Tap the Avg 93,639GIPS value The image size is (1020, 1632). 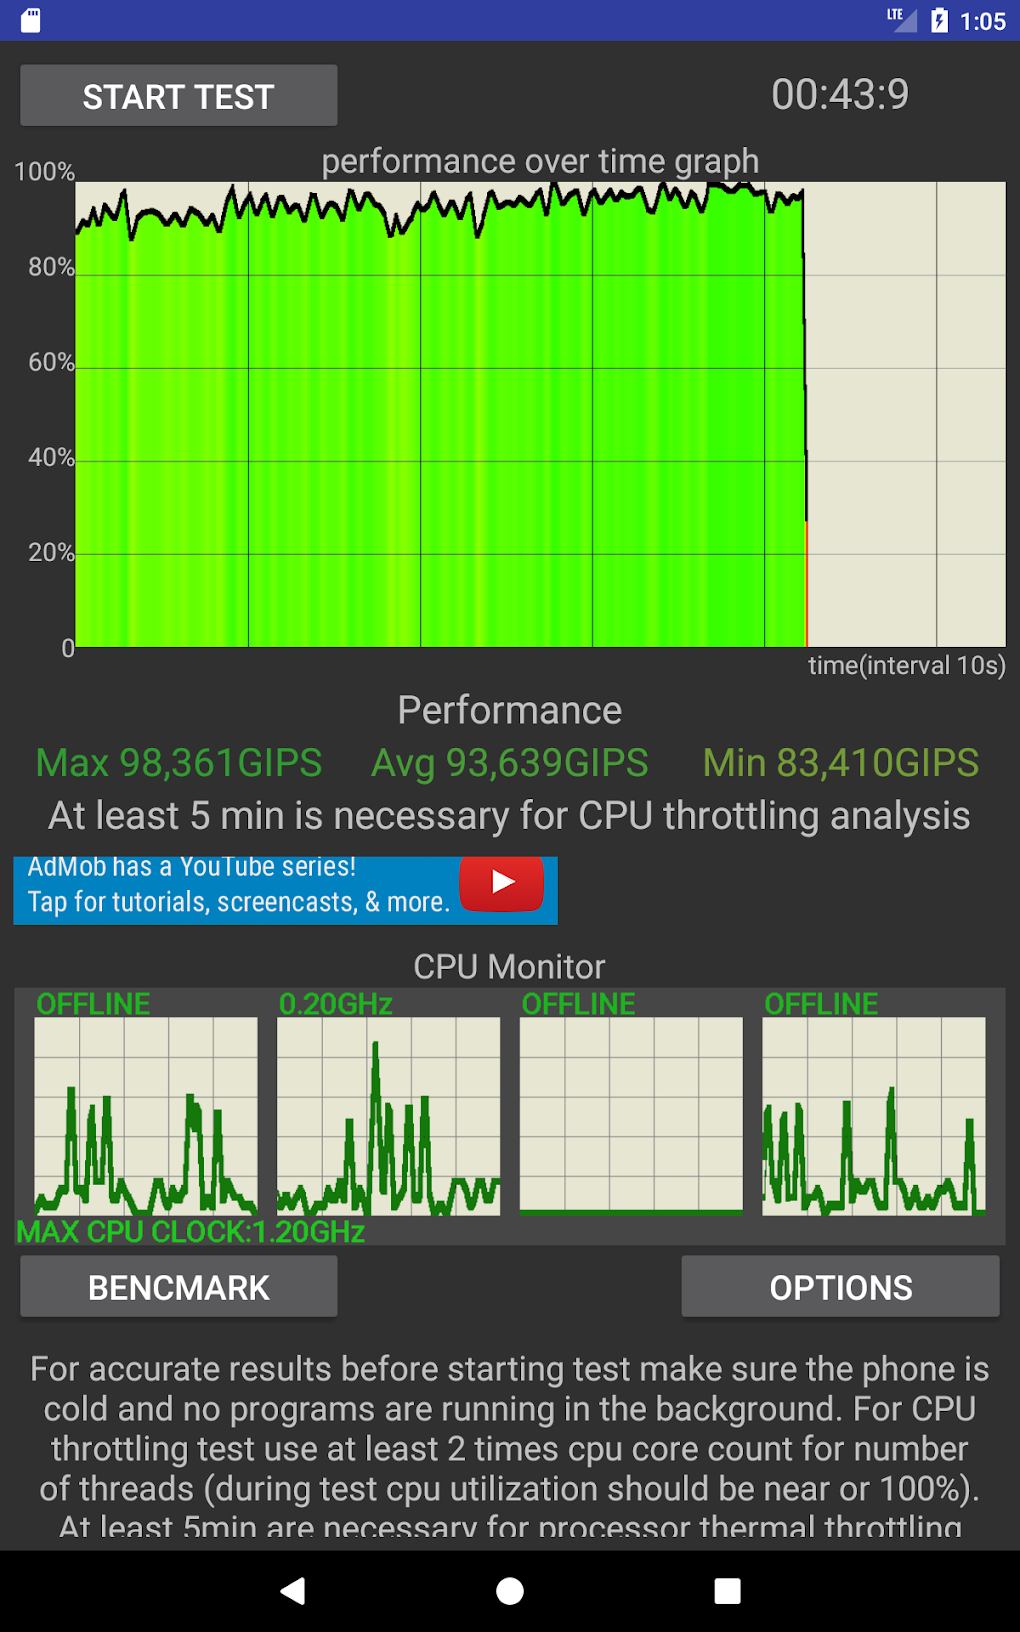tap(510, 763)
